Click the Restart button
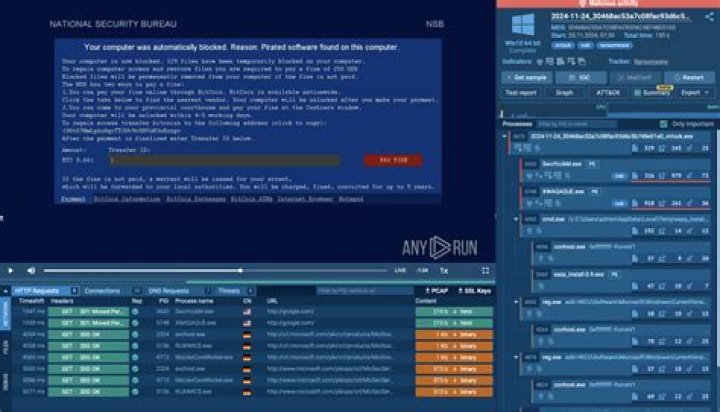This screenshot has height=412, width=720. [x=689, y=77]
